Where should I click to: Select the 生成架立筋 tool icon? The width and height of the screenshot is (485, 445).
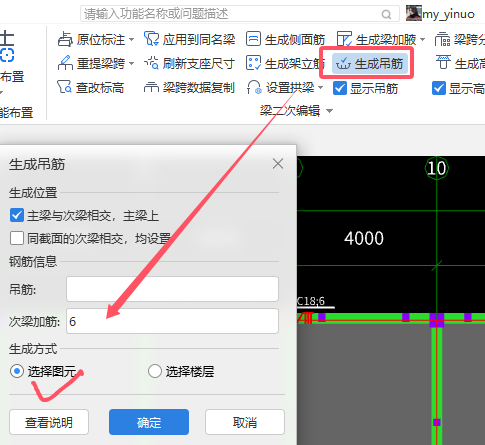click(x=253, y=63)
